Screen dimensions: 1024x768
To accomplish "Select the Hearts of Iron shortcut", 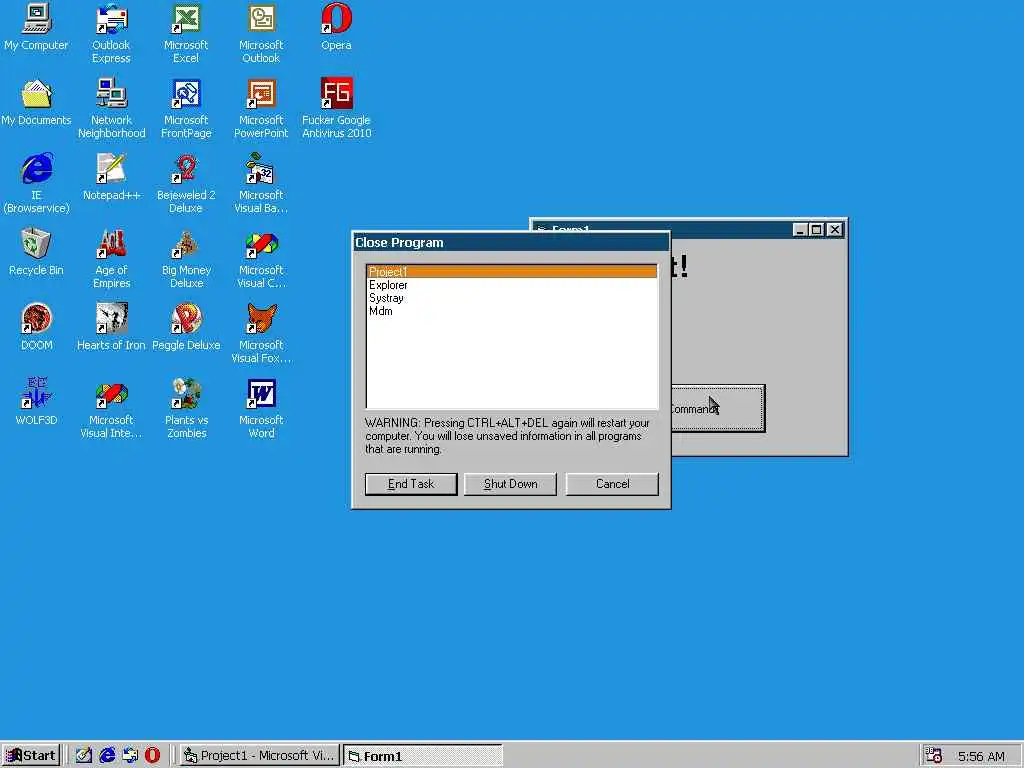I will (112, 327).
